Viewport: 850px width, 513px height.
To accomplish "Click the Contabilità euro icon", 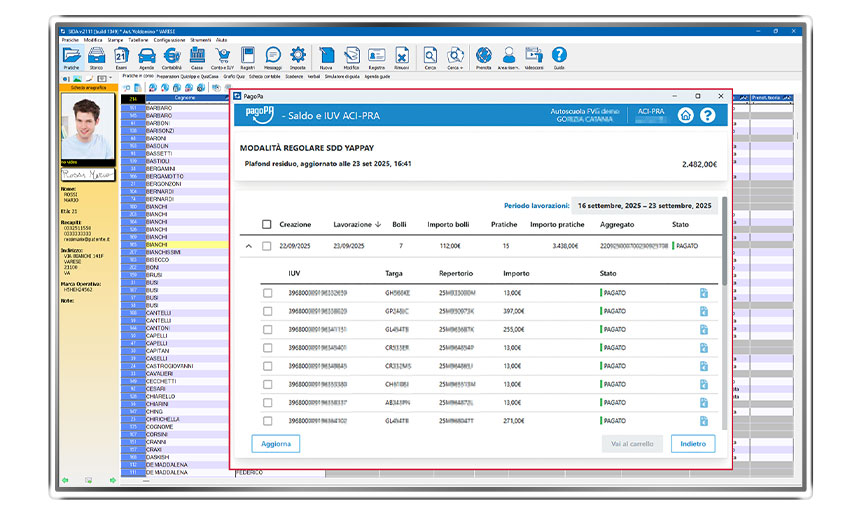I will (172, 58).
